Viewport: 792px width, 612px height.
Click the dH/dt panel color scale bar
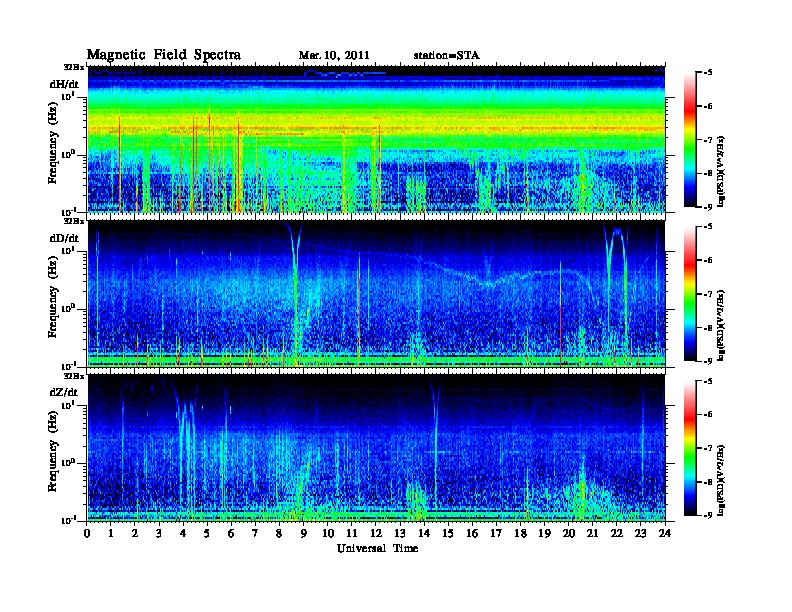tap(689, 139)
